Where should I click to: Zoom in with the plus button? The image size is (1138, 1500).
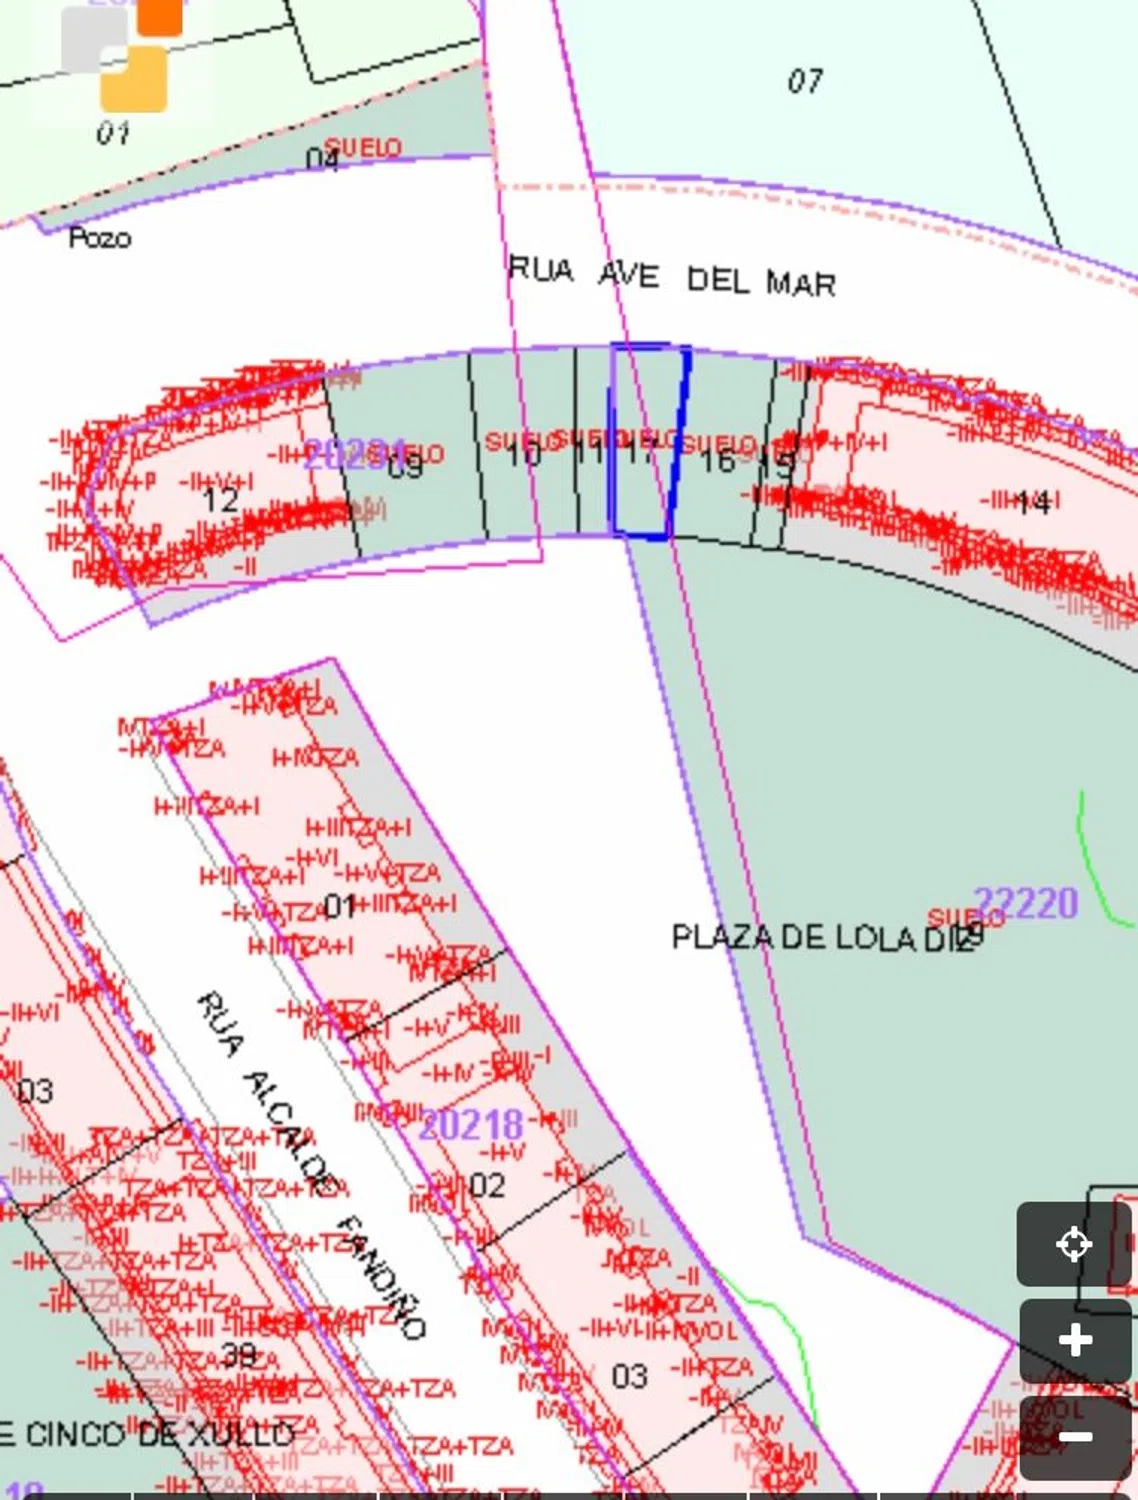tap(1075, 1340)
